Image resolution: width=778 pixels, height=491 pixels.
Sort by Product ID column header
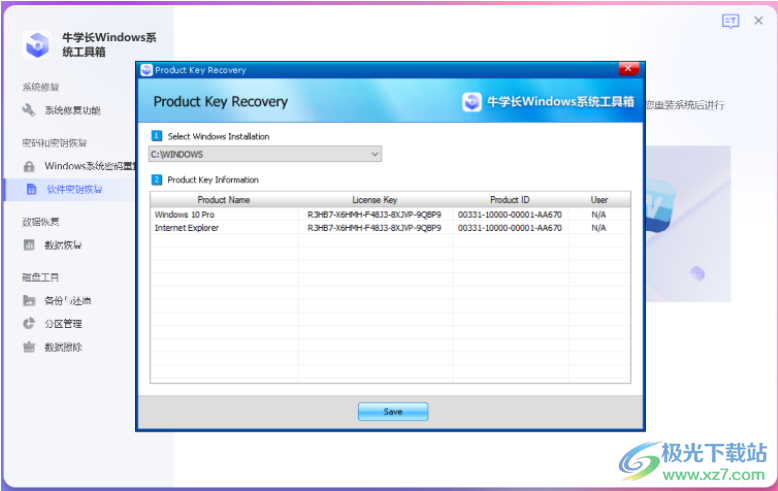(510, 199)
